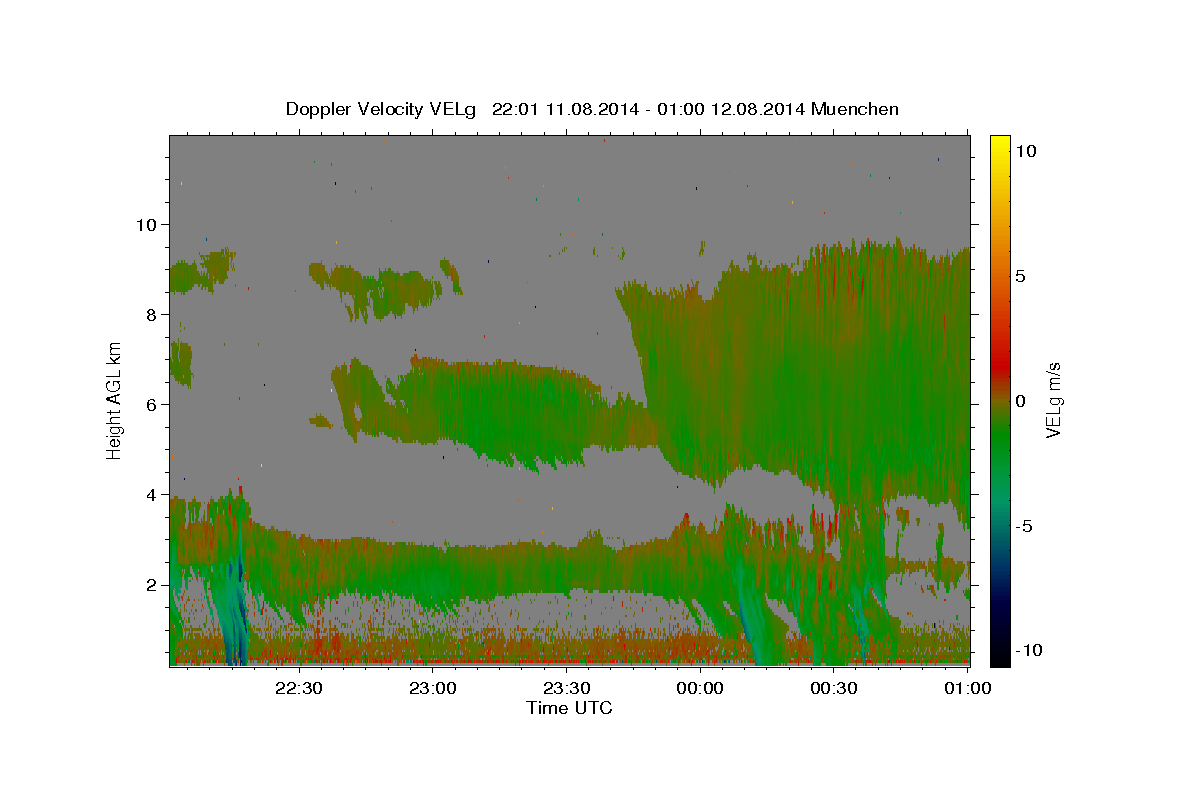Click the colorbar top value 10
This screenshot has height=800, width=1200.
tap(1025, 151)
